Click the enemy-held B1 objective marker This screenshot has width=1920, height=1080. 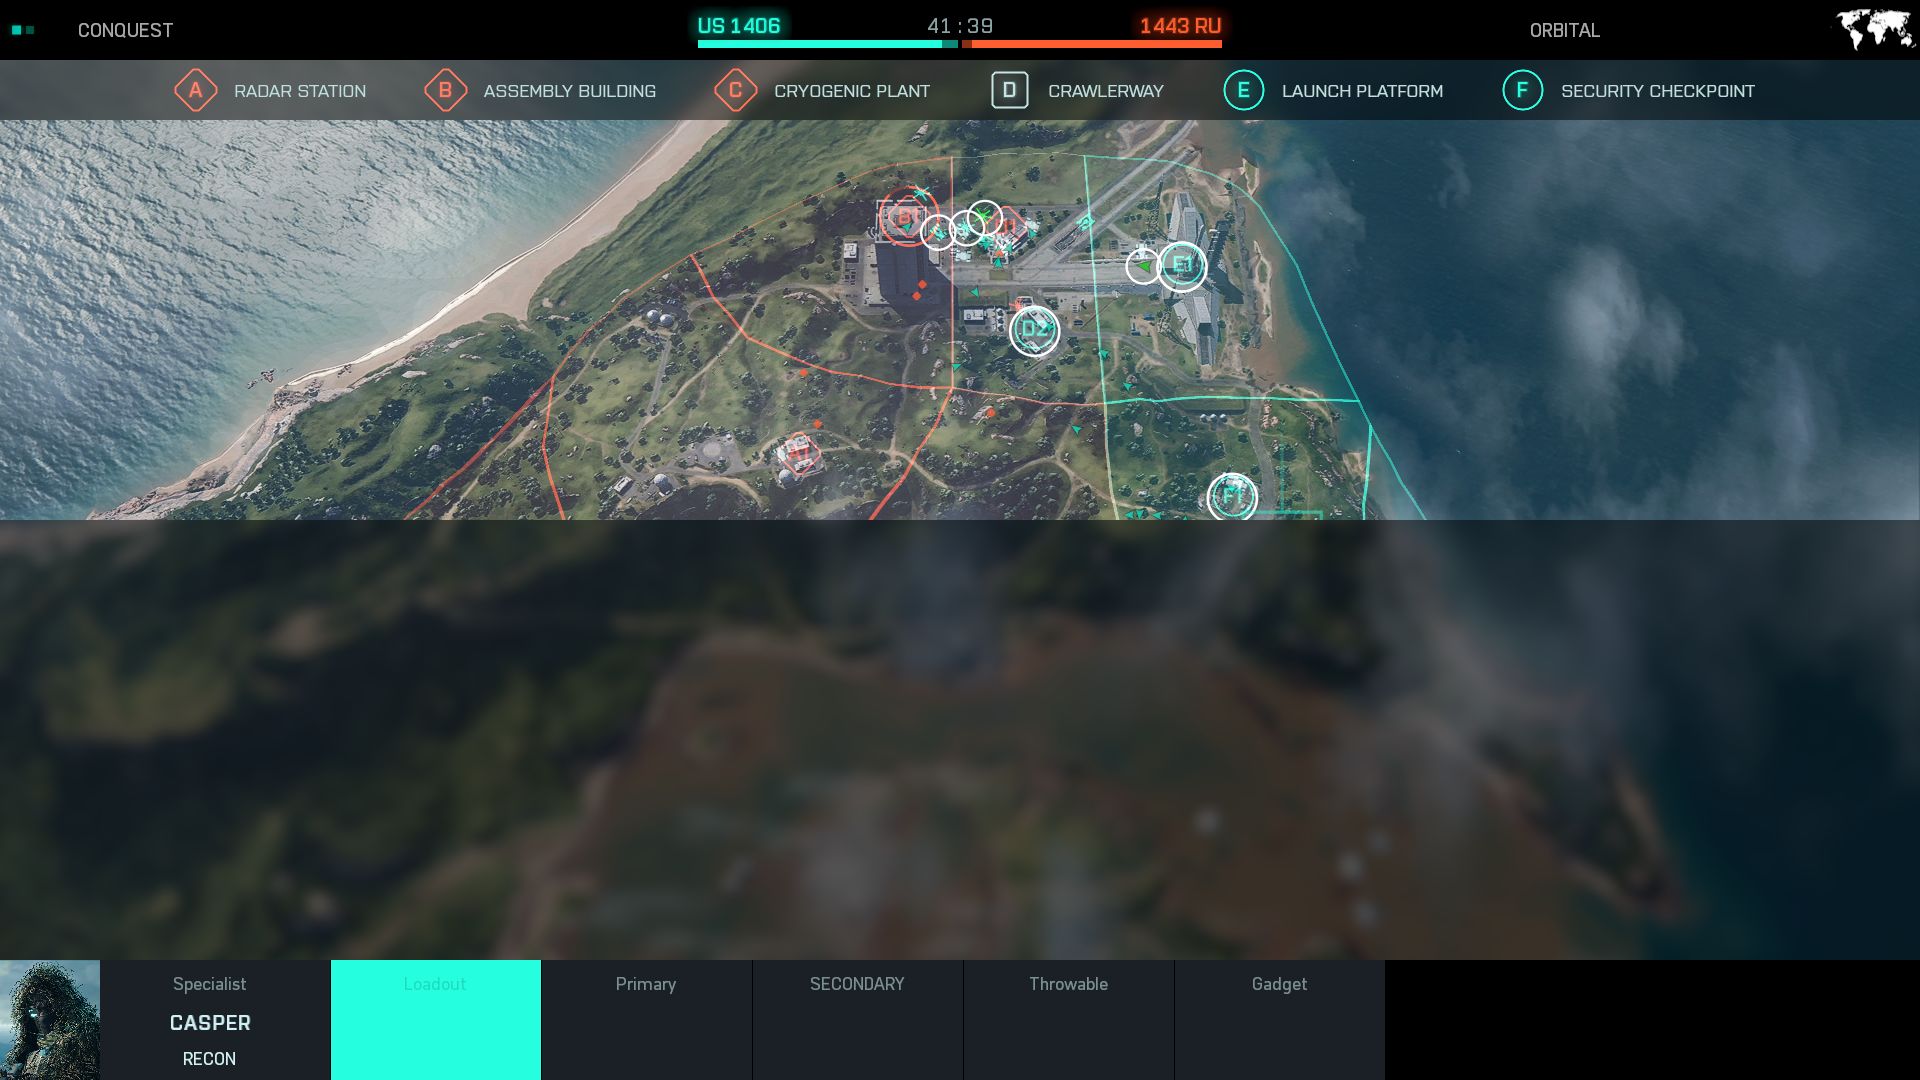coord(906,217)
